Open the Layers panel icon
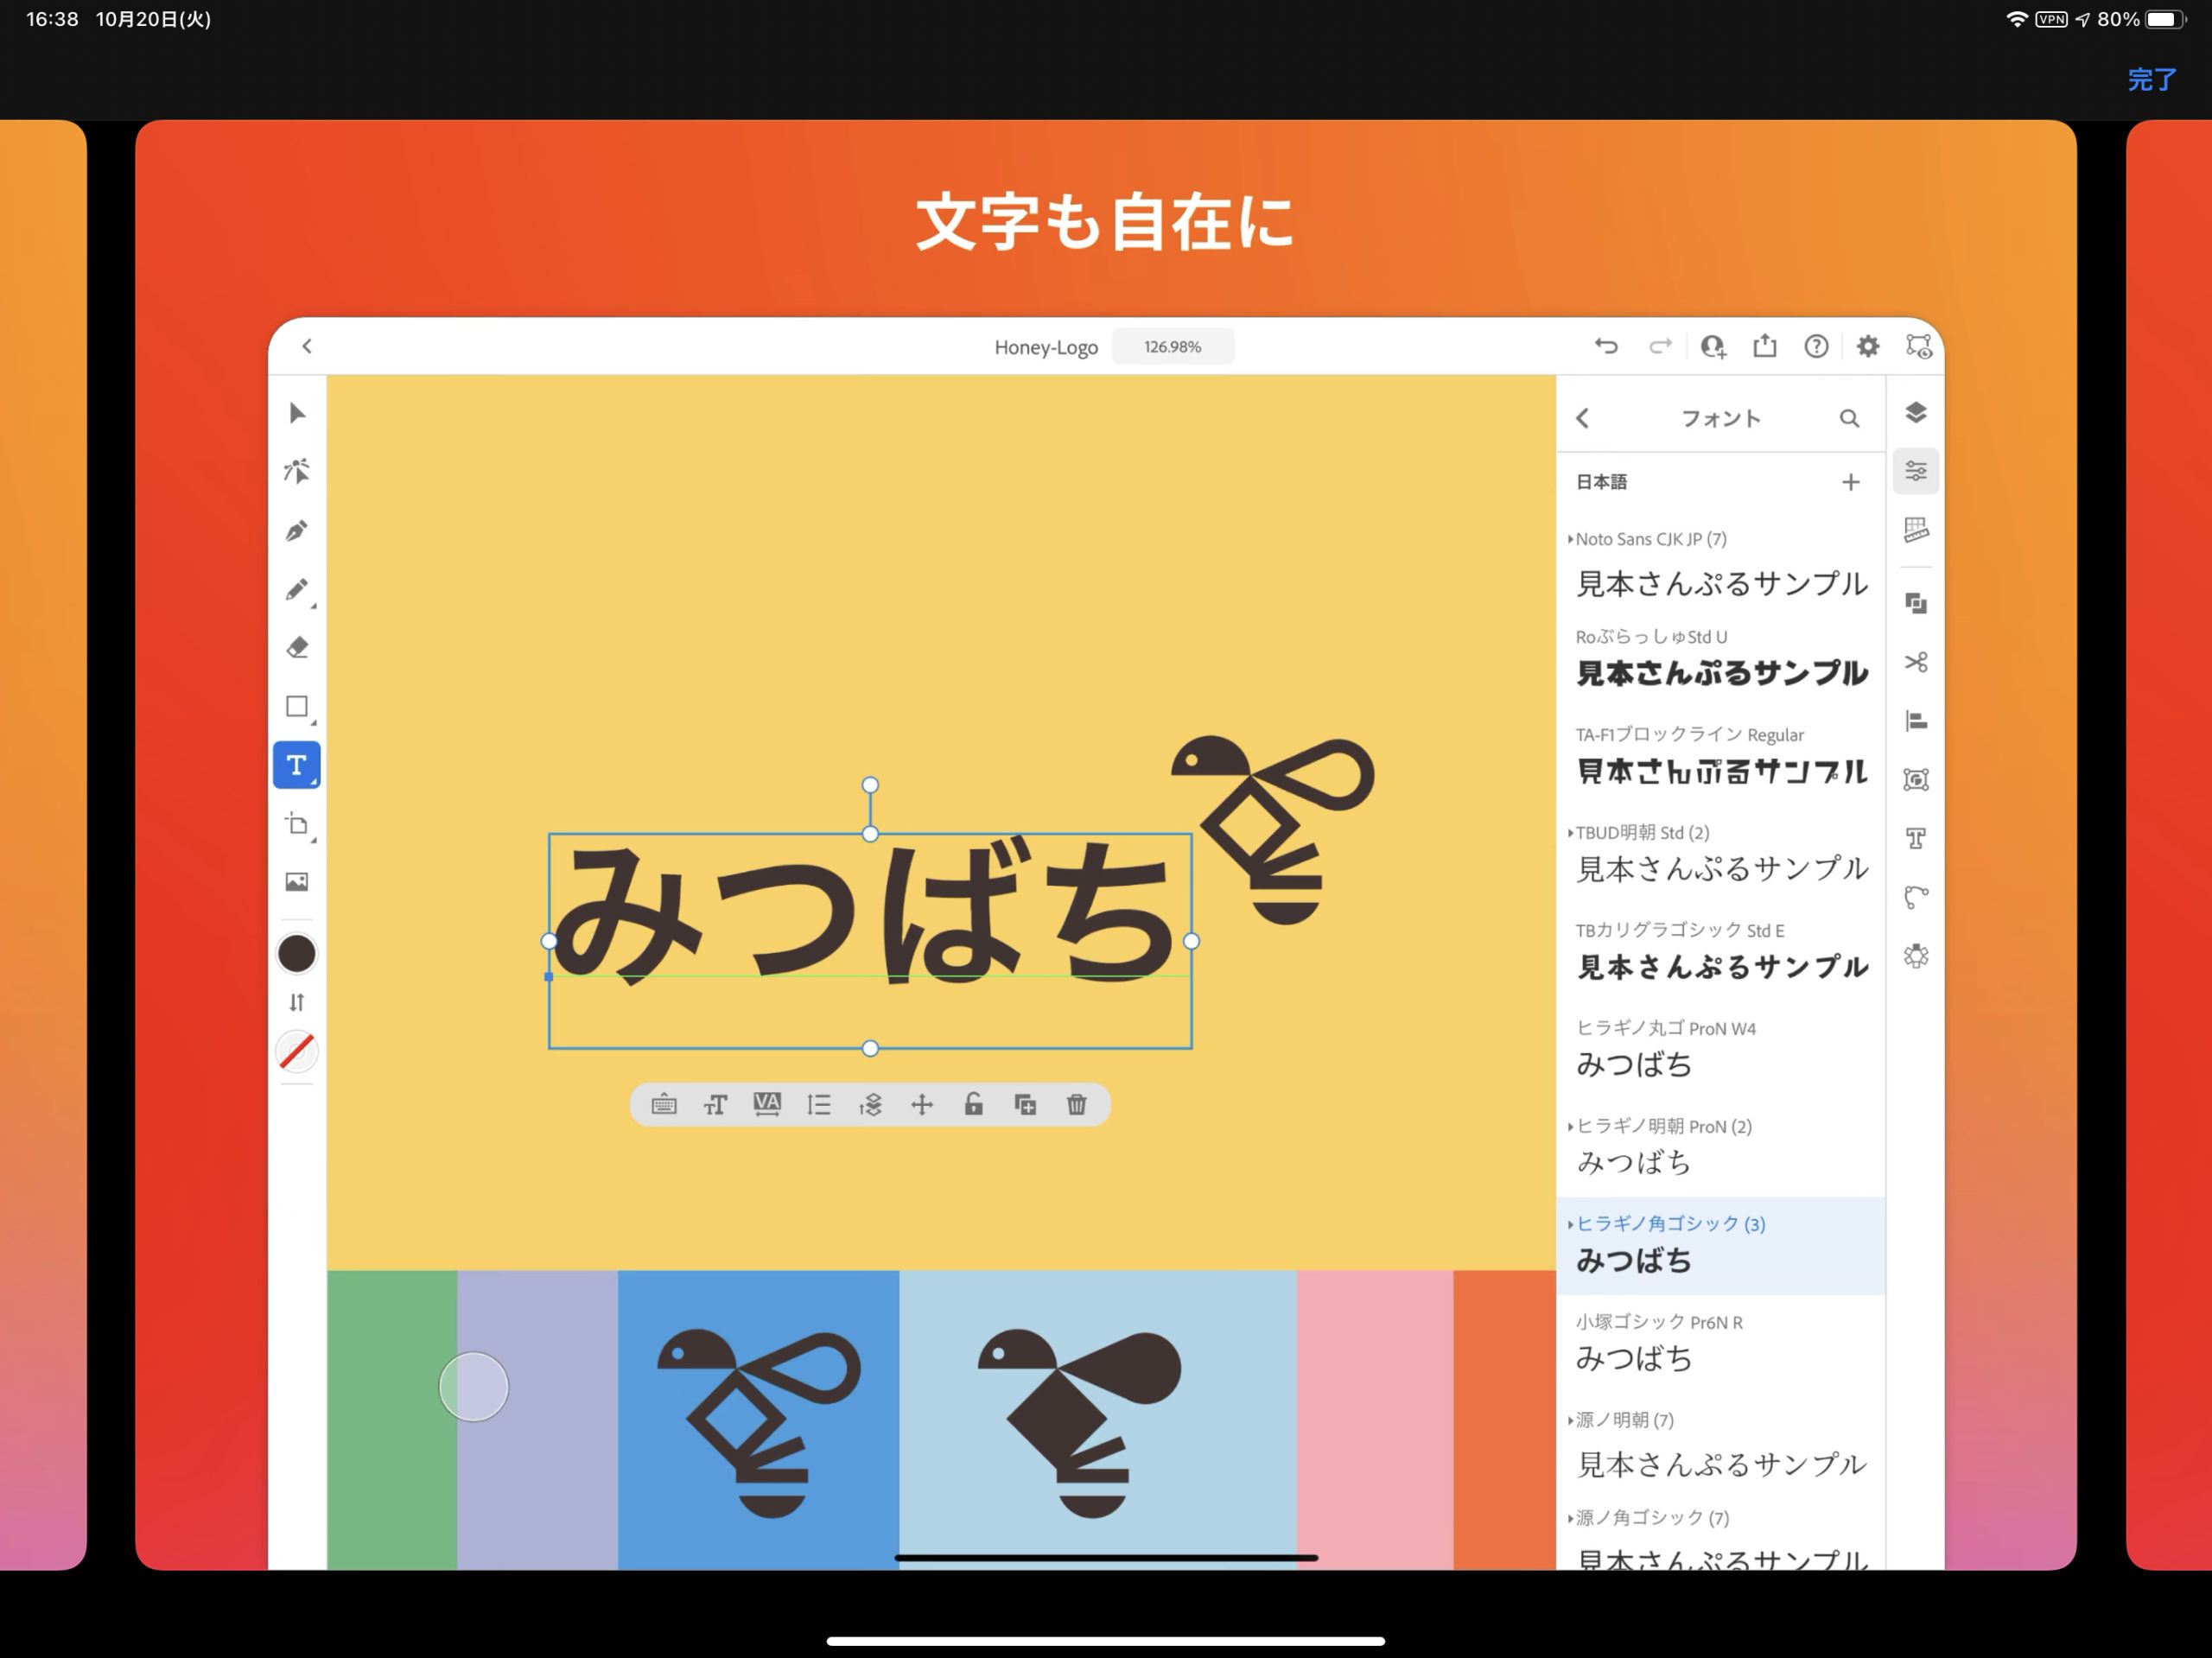The image size is (2212, 1658). click(x=1915, y=413)
